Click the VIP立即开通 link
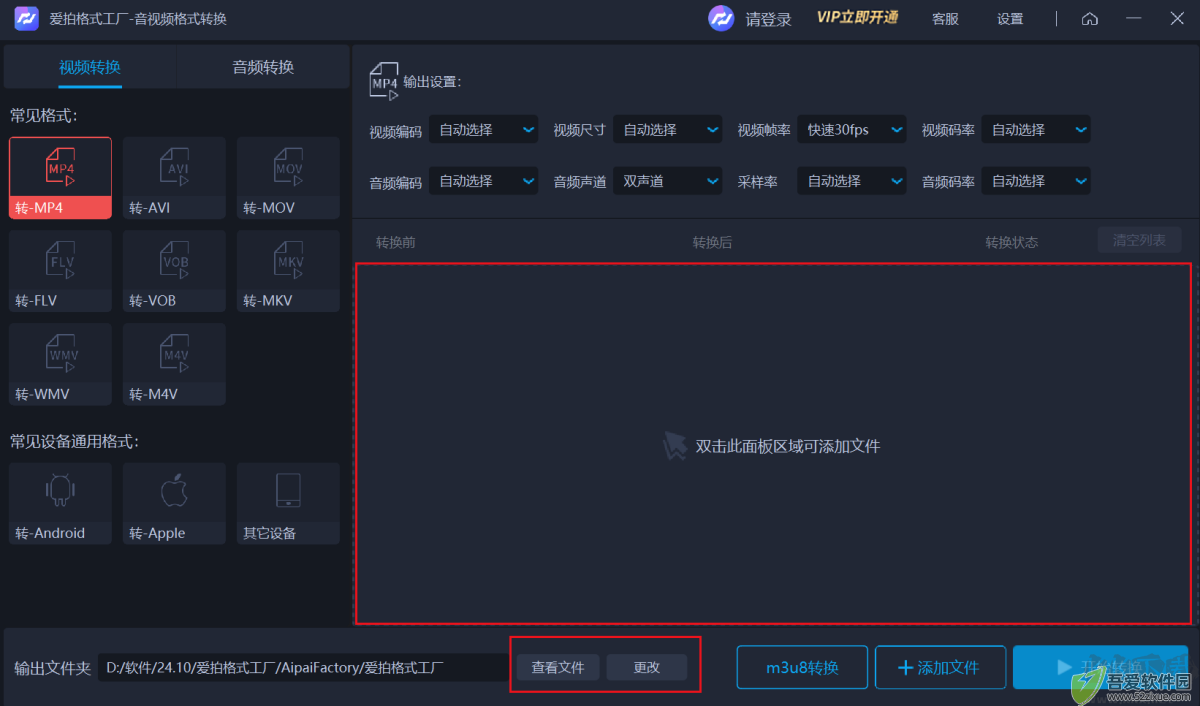Viewport: 1200px width, 706px height. click(857, 18)
